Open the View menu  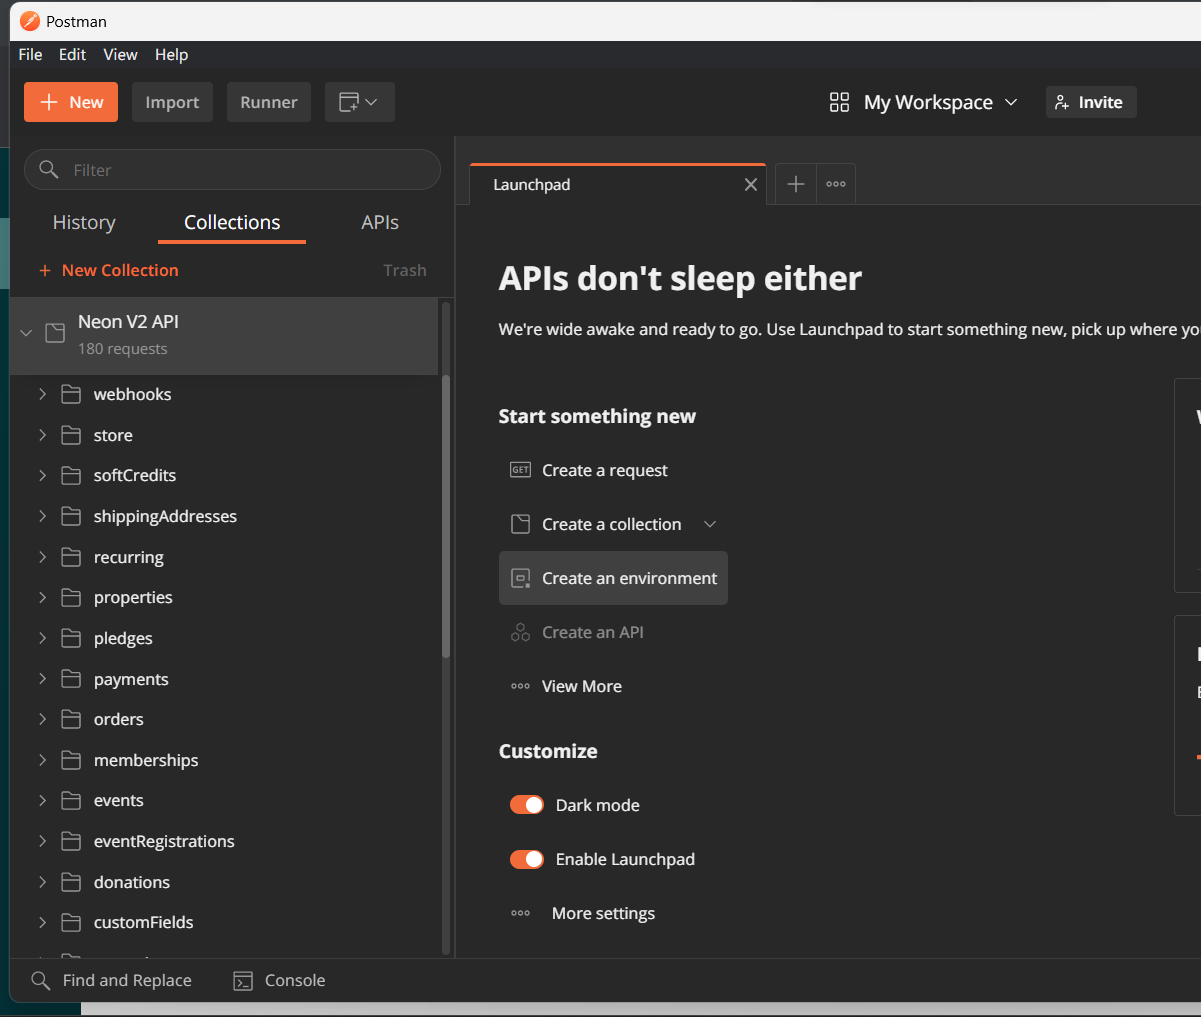120,54
